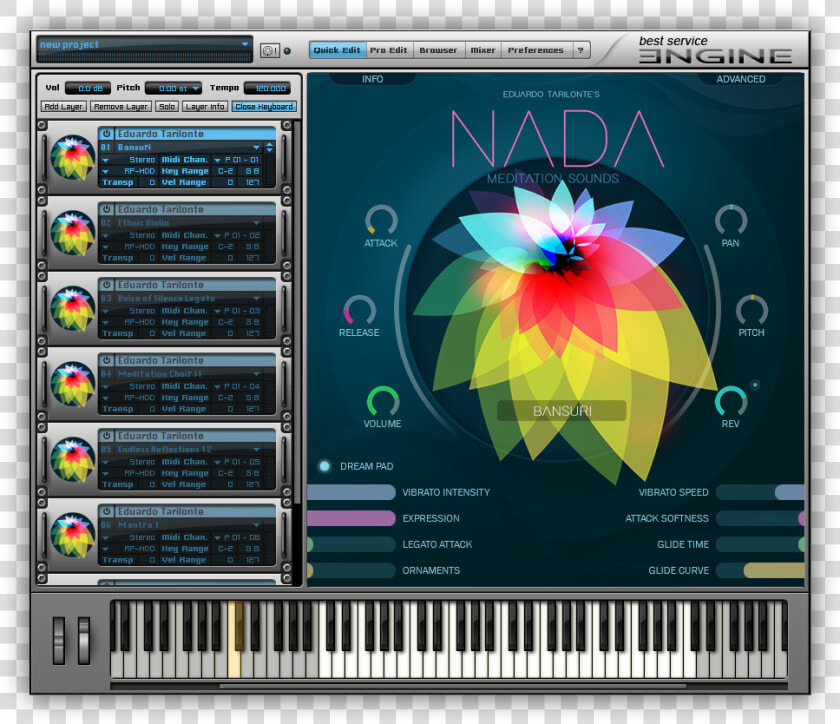Click the Layer Info button

click(205, 107)
